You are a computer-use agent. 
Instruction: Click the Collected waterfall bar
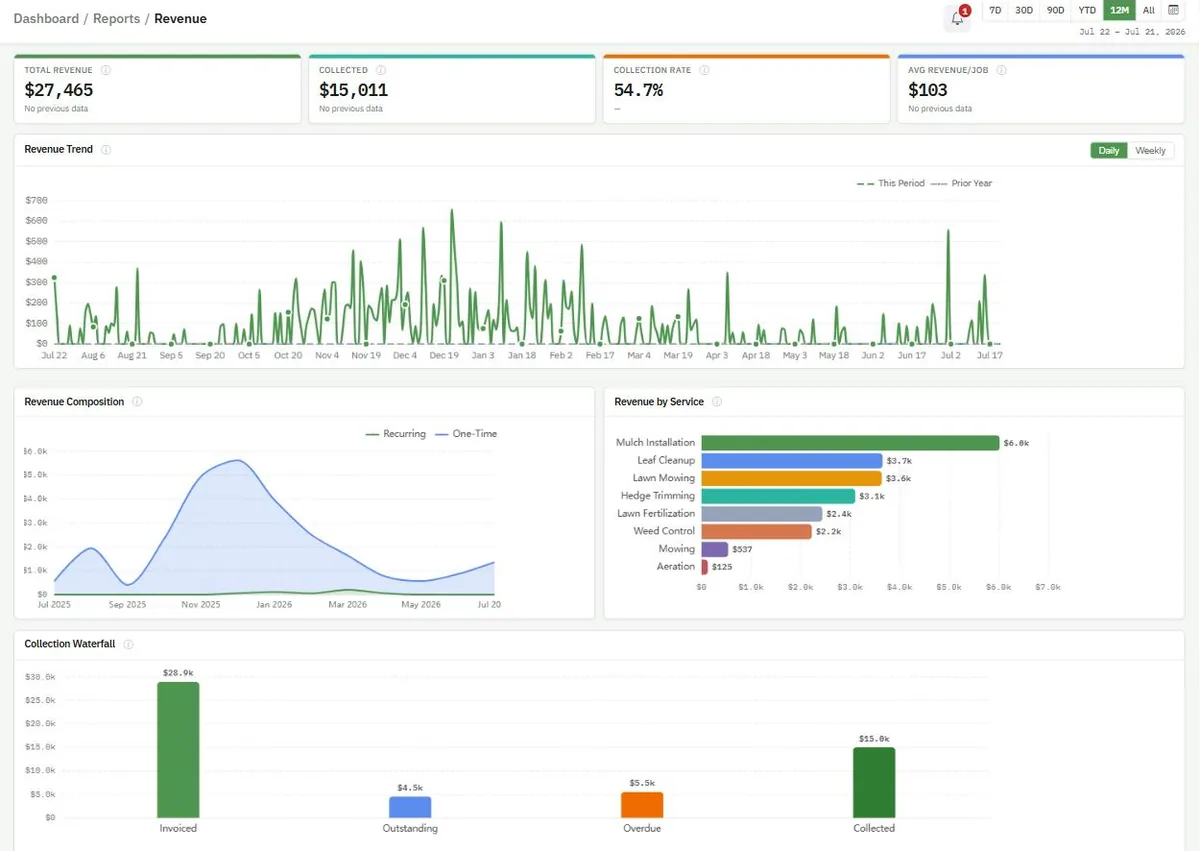point(874,783)
